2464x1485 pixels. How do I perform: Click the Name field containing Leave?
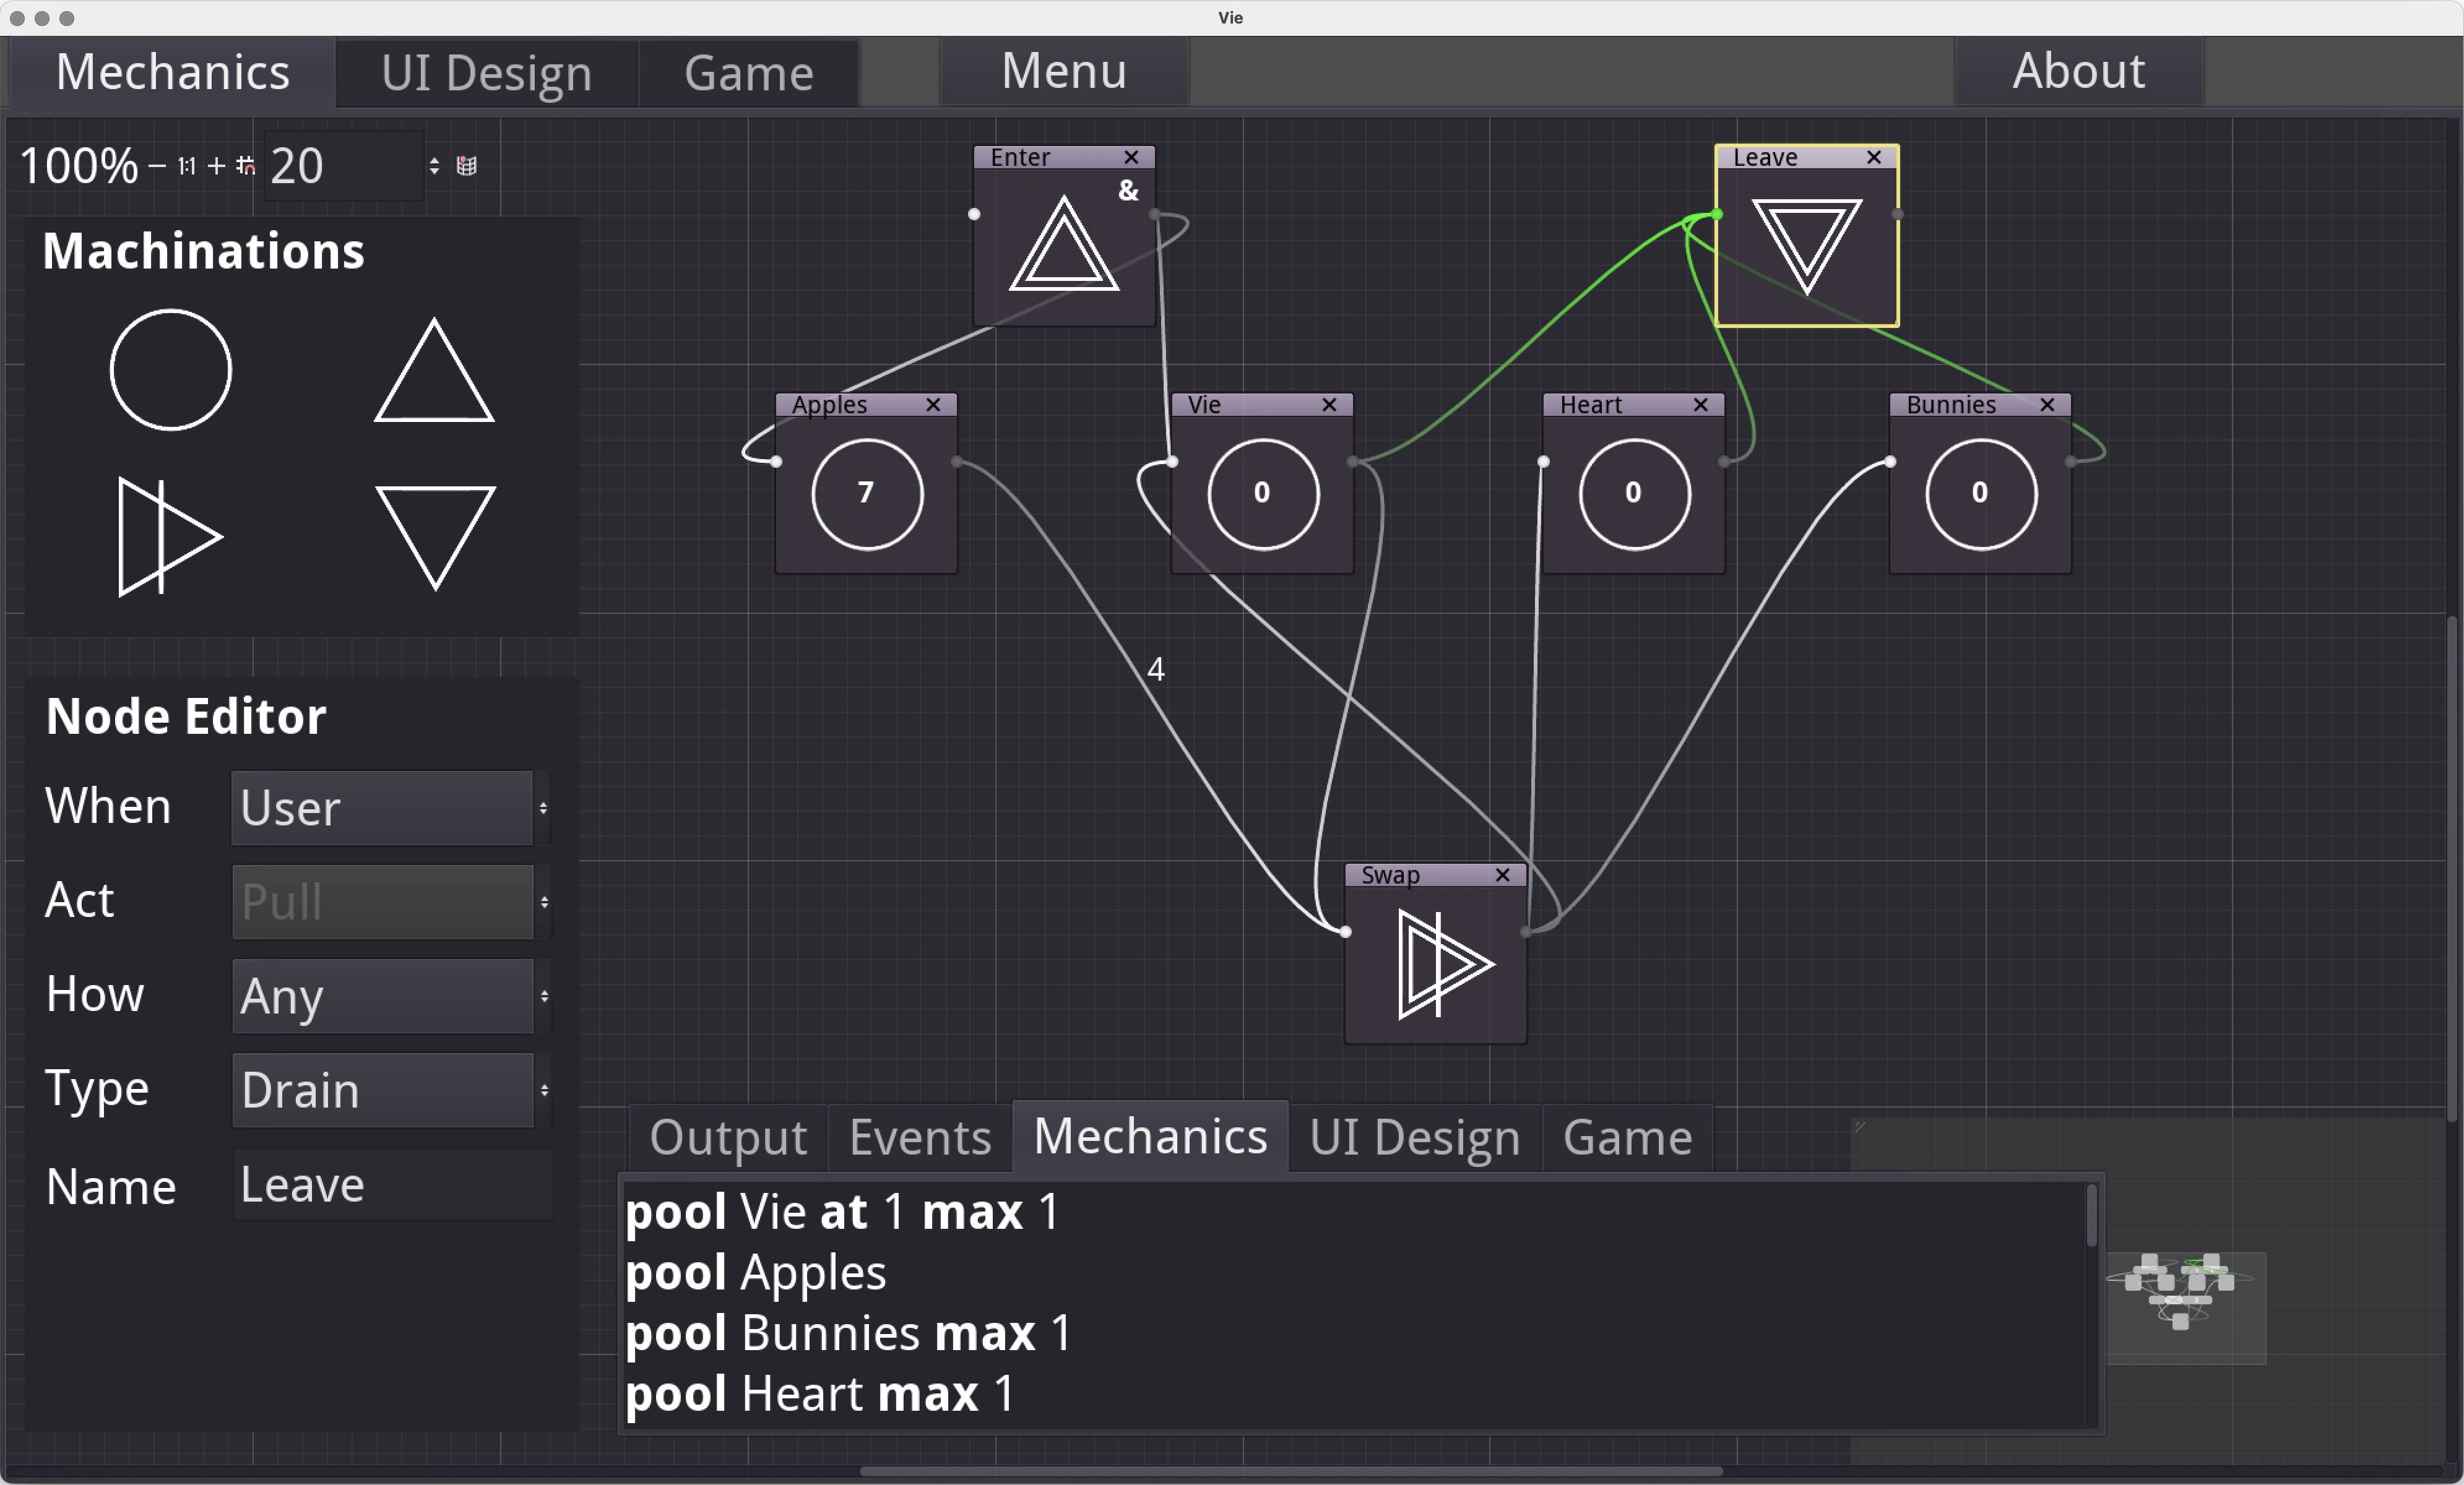(393, 1184)
